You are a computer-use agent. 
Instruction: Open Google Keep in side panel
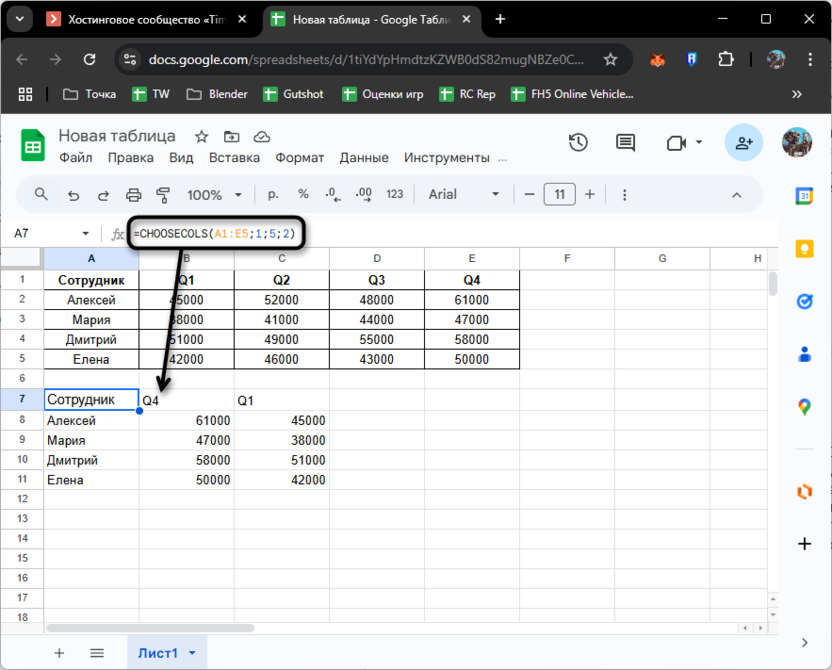coord(804,249)
